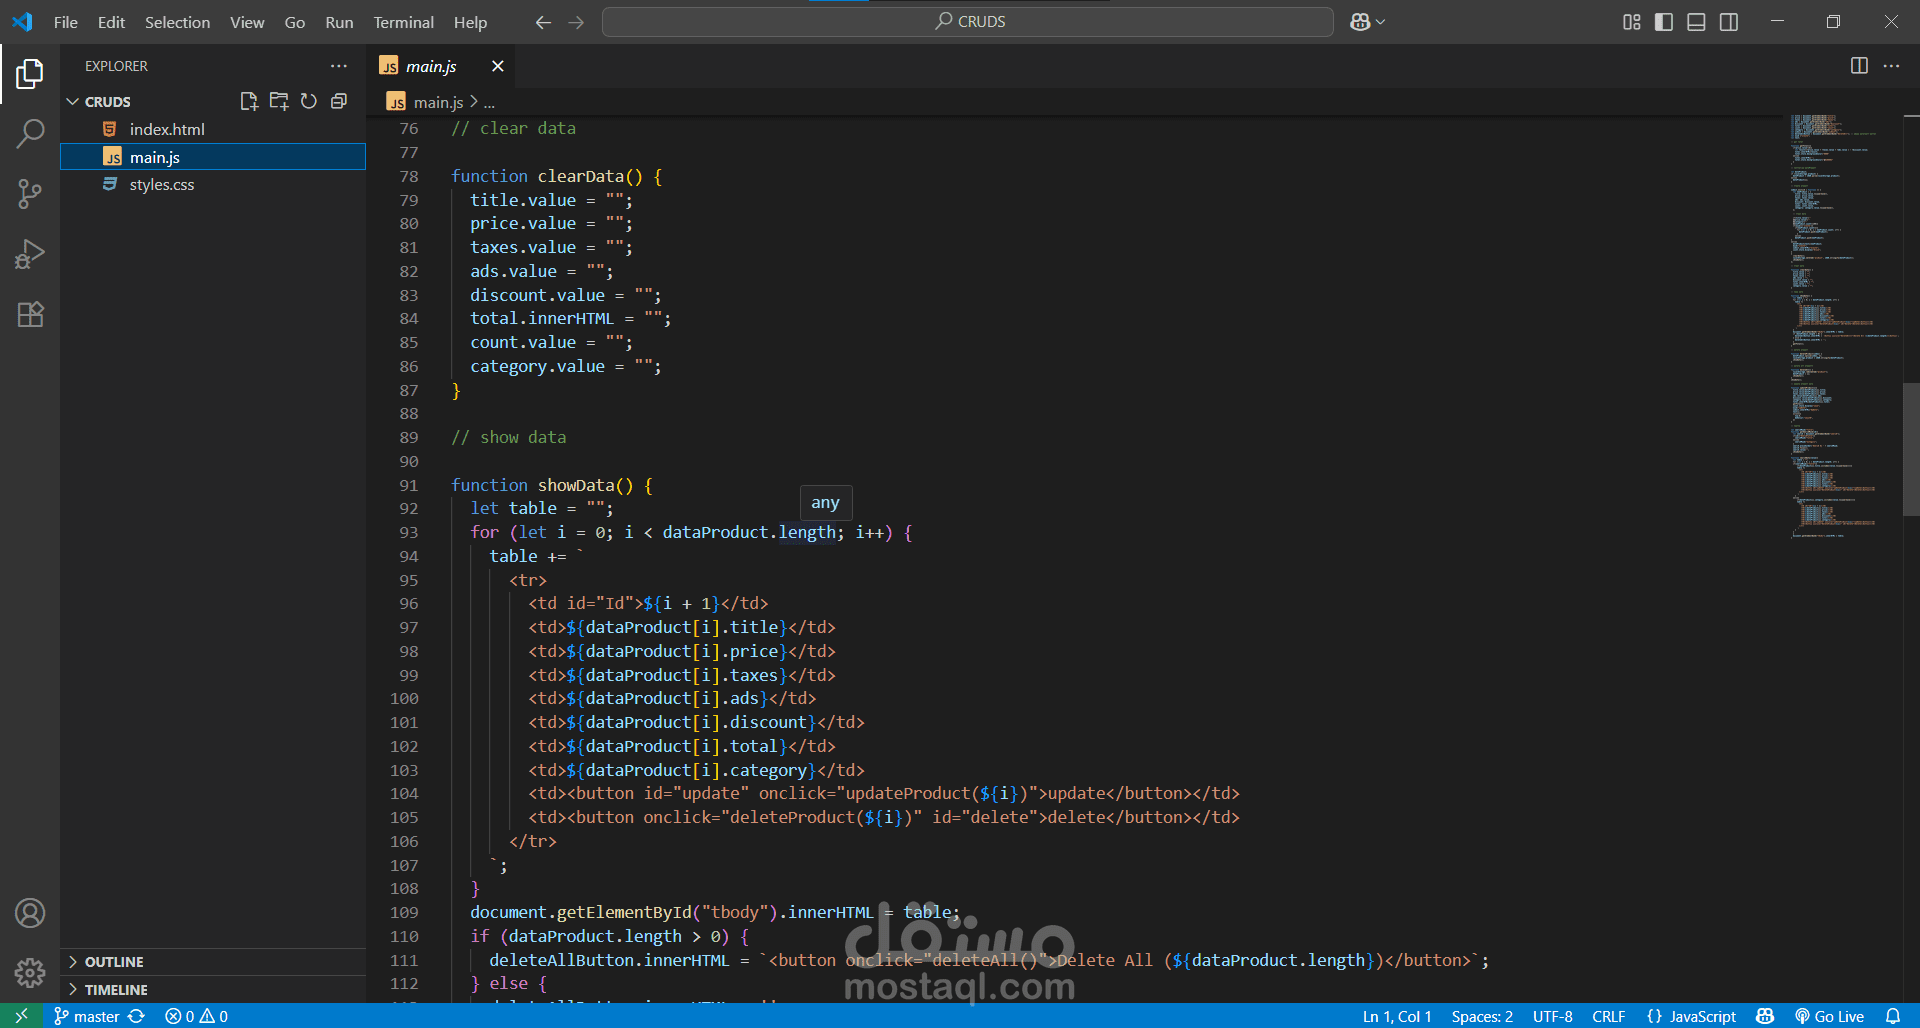Image resolution: width=1920 pixels, height=1028 pixels.
Task: Expand breadcrumb chevron after main.js
Action: [474, 102]
